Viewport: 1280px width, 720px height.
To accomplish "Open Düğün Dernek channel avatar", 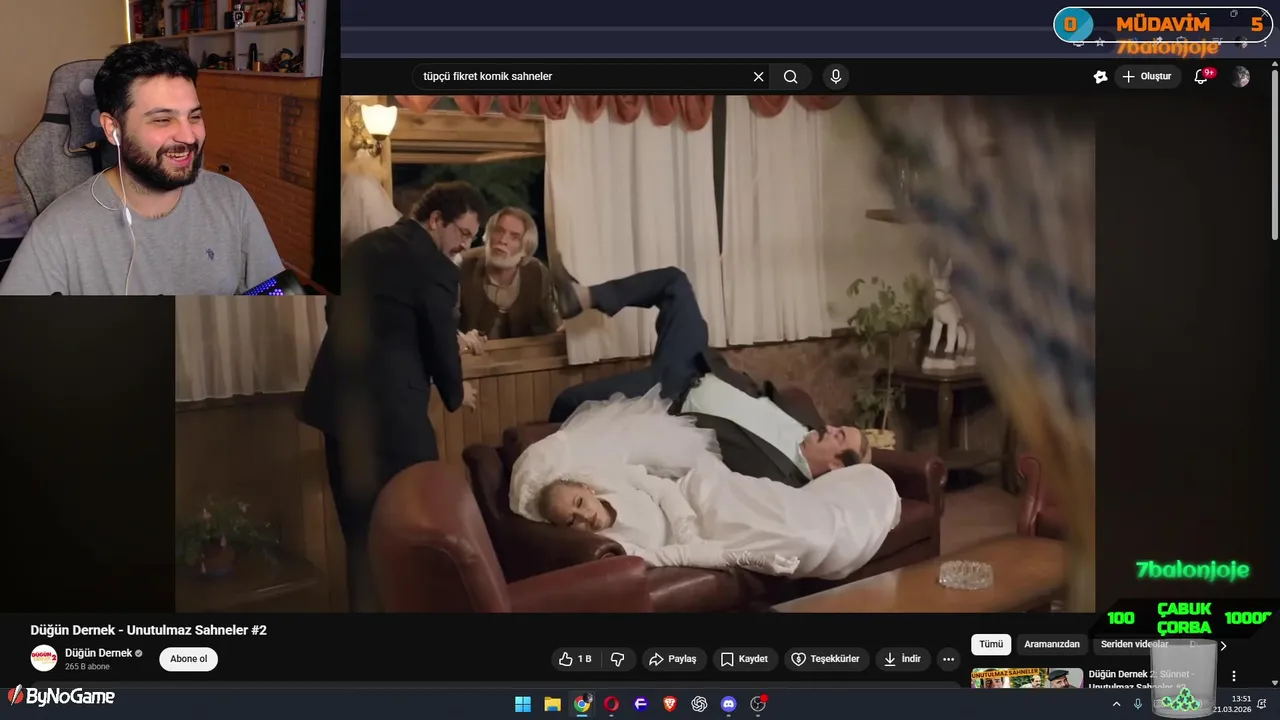I will (x=44, y=658).
